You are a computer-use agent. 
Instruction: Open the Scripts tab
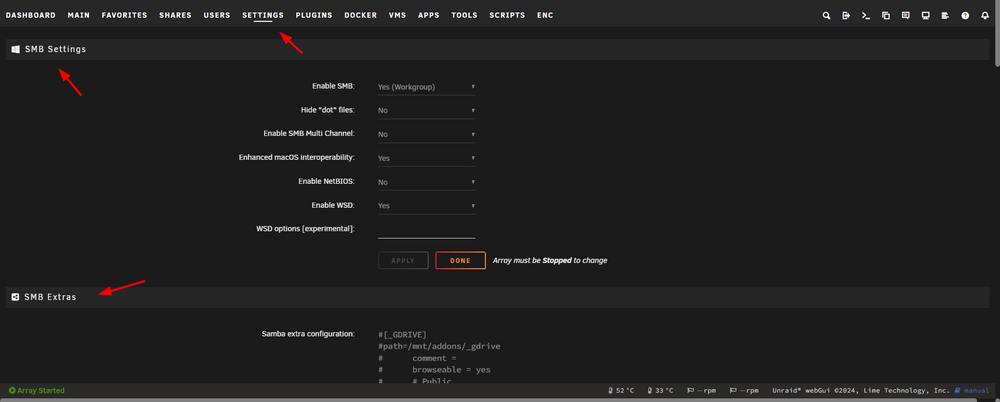pyautogui.click(x=507, y=15)
